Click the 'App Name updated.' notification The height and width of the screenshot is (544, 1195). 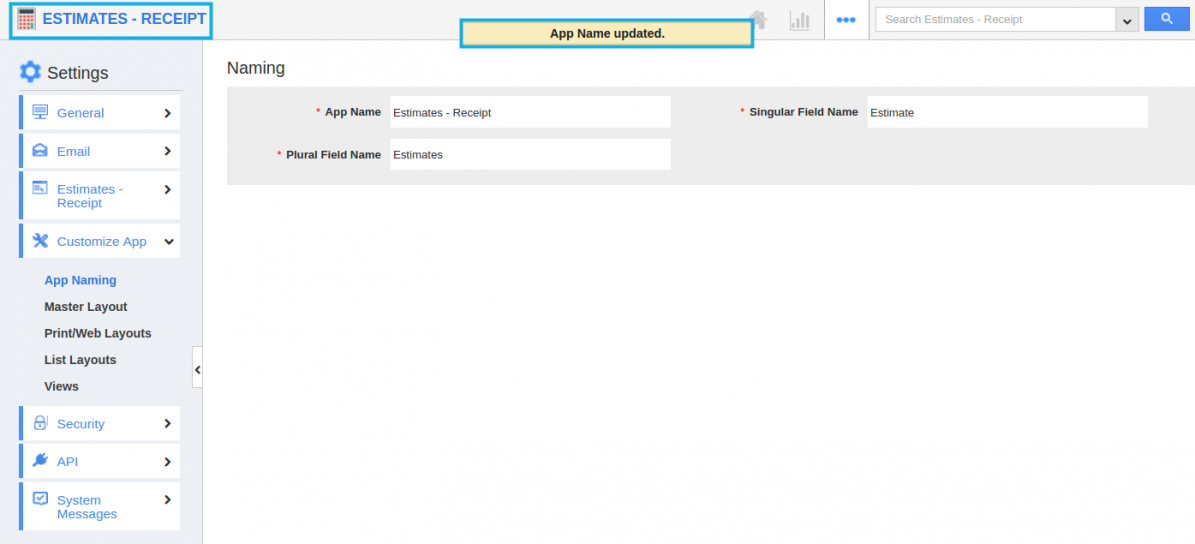[607, 34]
